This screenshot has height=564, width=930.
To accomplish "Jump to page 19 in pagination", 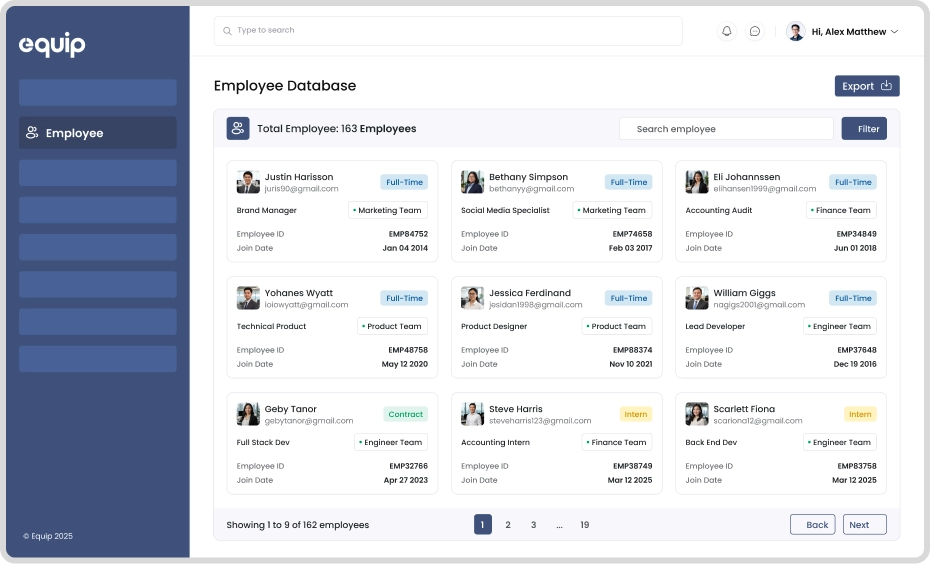I will [x=585, y=525].
